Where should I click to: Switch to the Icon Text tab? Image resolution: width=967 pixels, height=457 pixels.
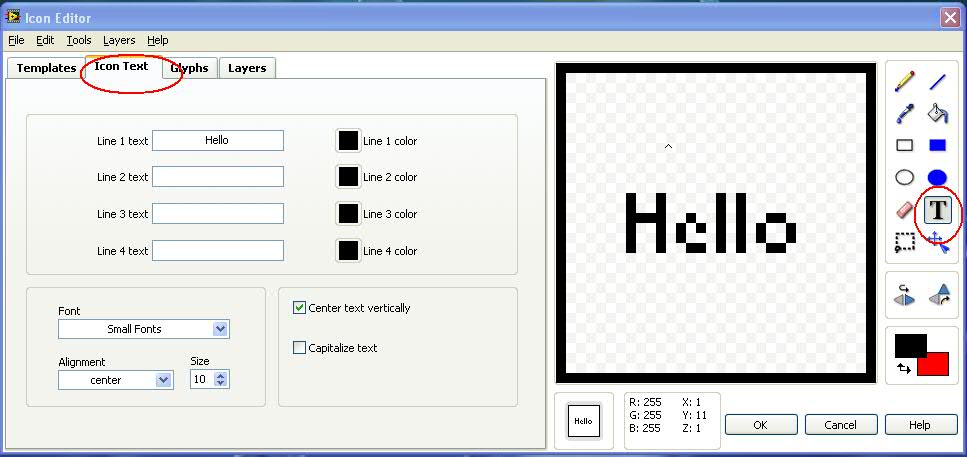click(x=121, y=66)
